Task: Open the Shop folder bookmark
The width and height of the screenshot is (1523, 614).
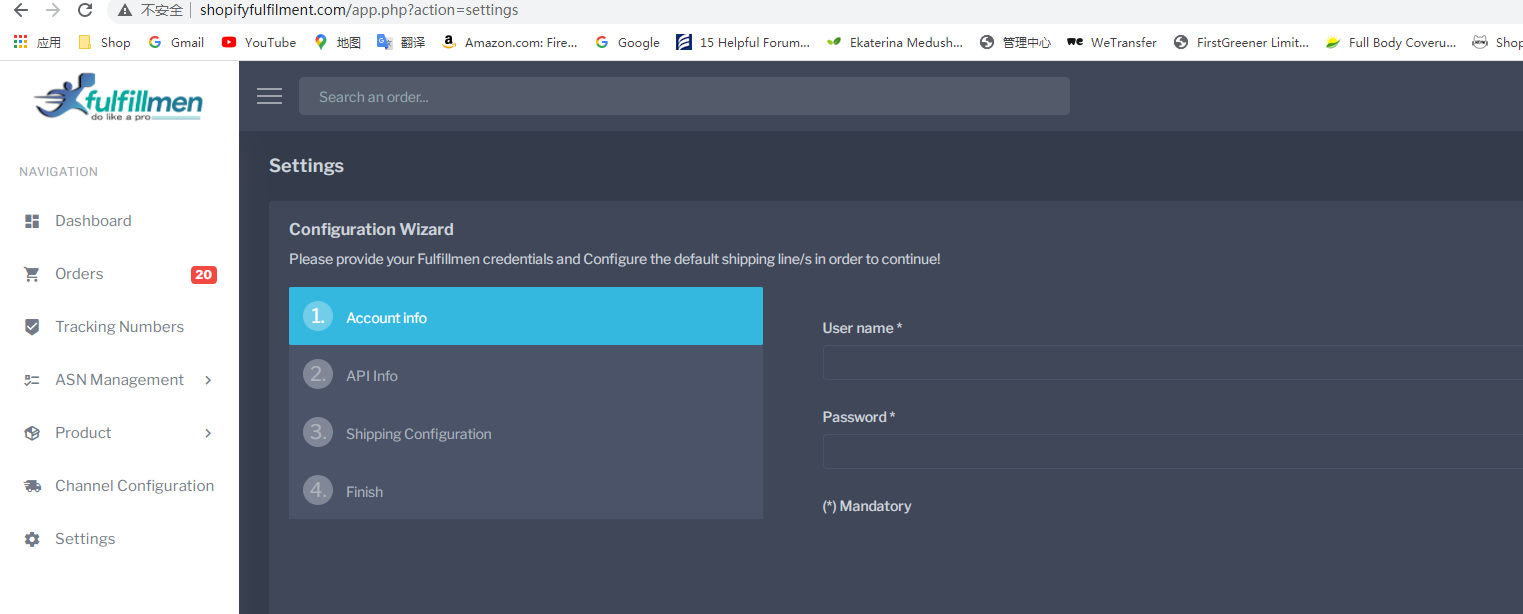Action: point(104,42)
